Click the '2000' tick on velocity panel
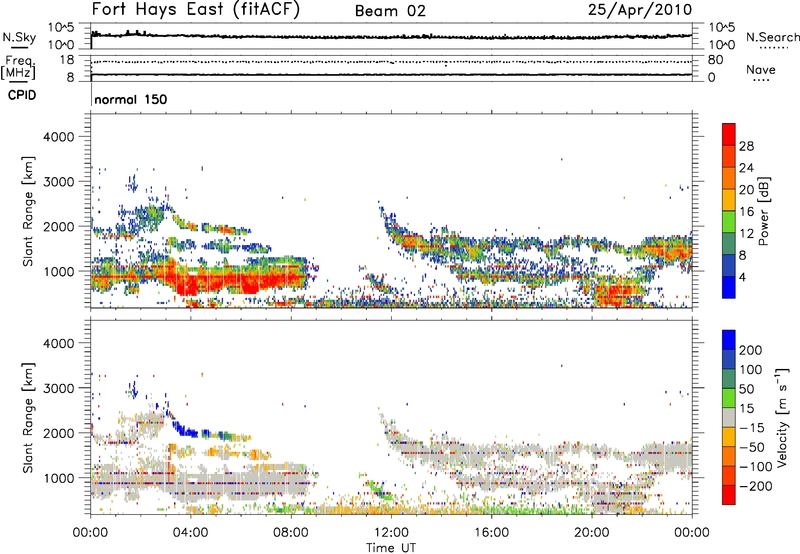 58,433
